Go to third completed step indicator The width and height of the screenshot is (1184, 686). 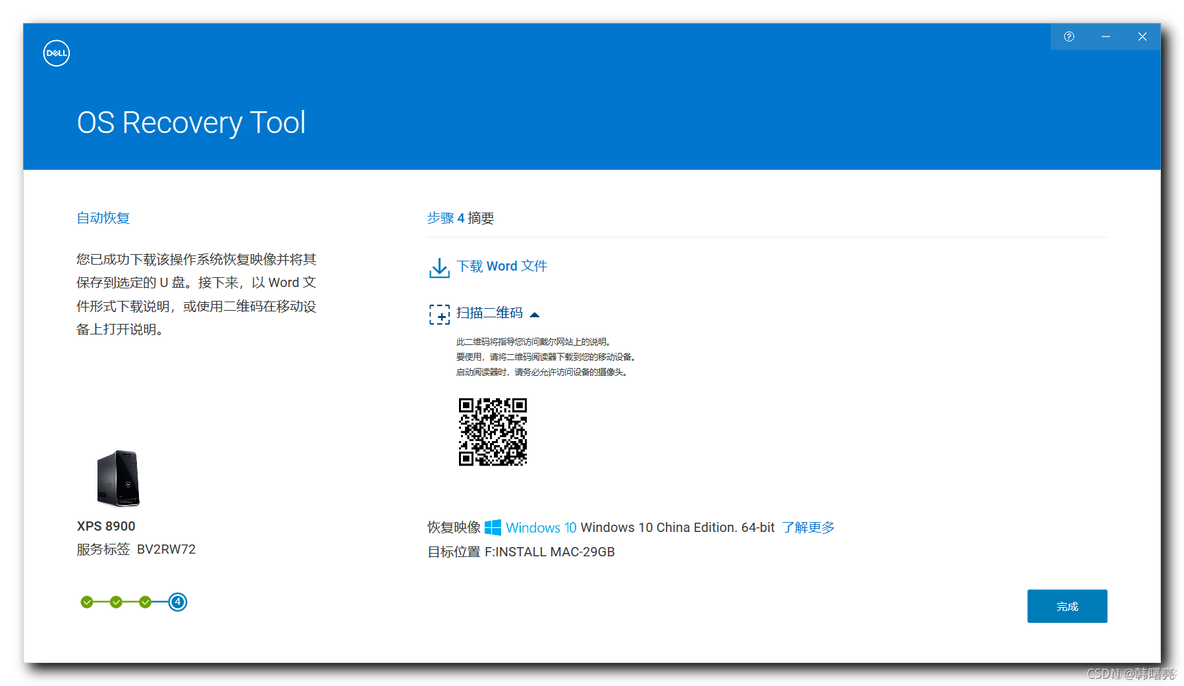point(145,602)
